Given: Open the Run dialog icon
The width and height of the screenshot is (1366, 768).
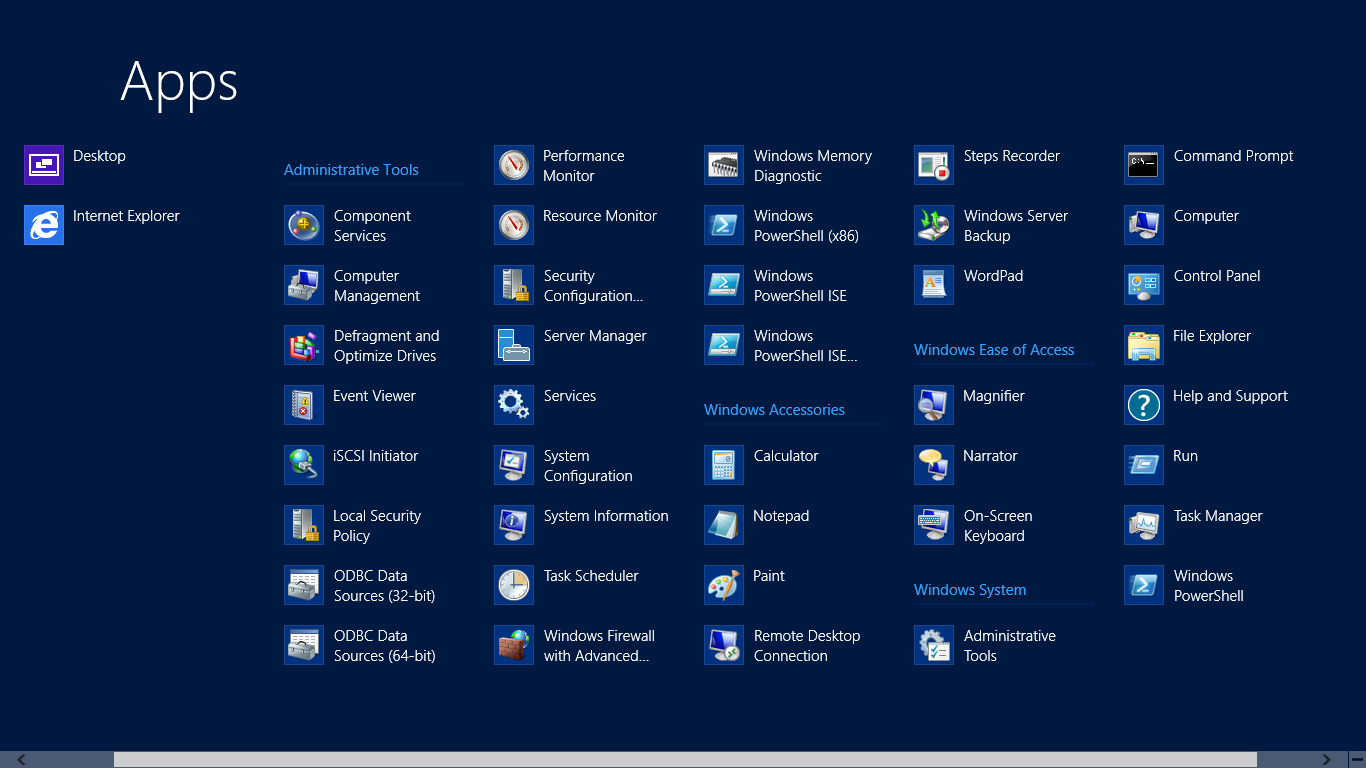Looking at the screenshot, I should coord(1144,465).
